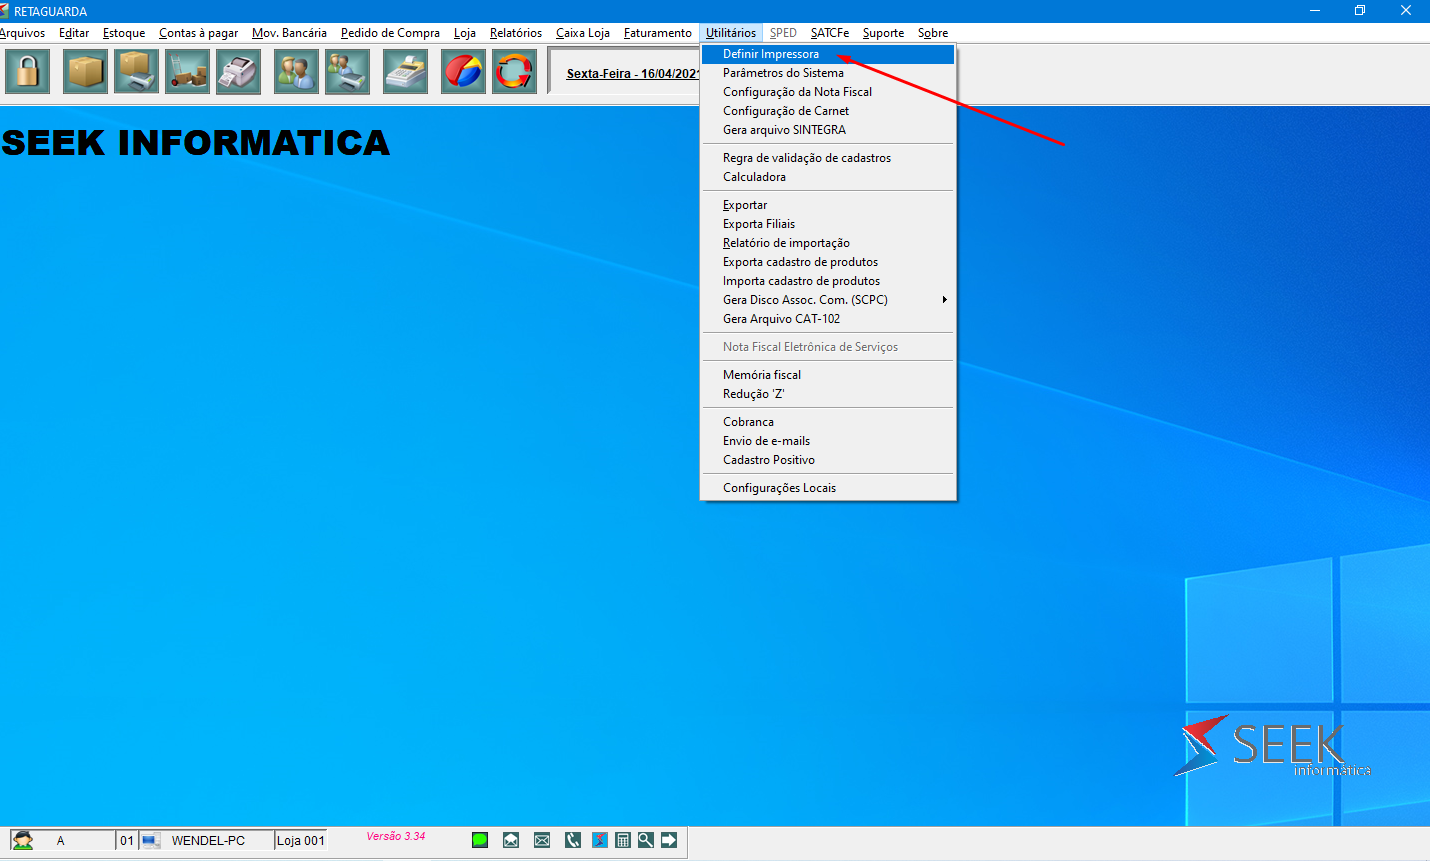Open the Faturamento menu
Screen dimensions: 1430x861
click(658, 33)
